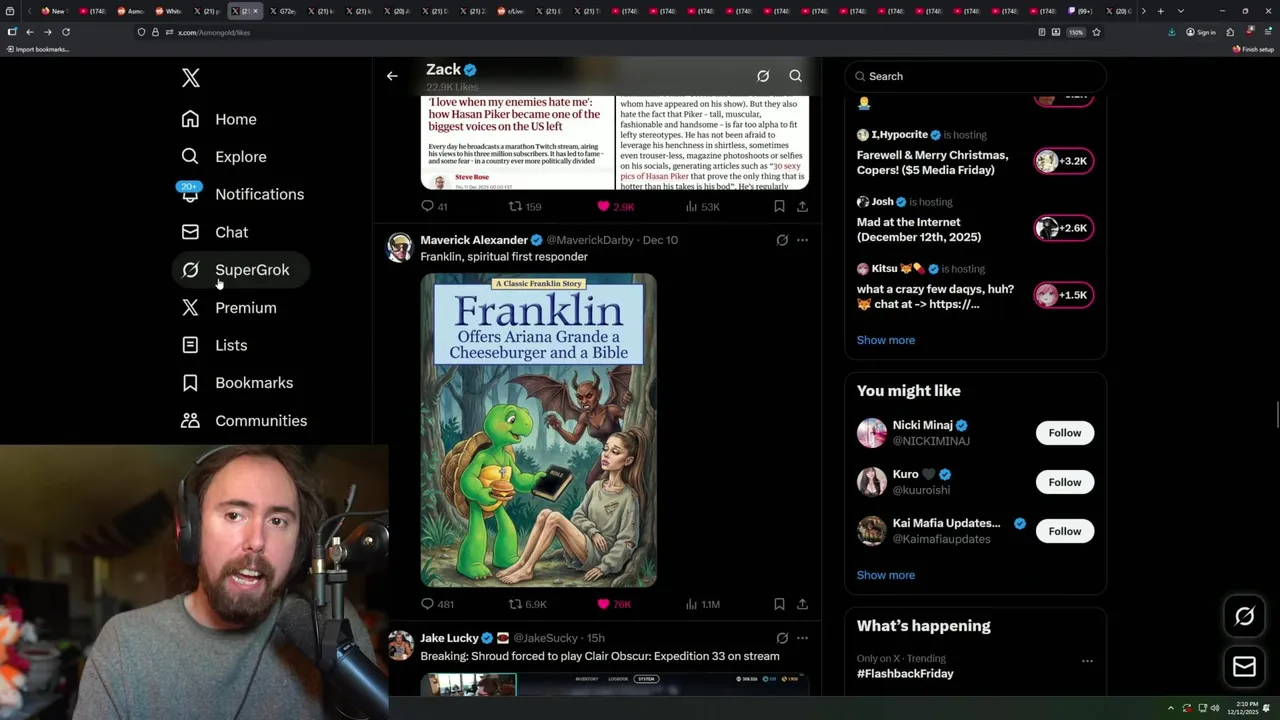Image resolution: width=1280 pixels, height=720 pixels.
Task: Open Jake Lucky profile name link
Action: tap(449, 638)
